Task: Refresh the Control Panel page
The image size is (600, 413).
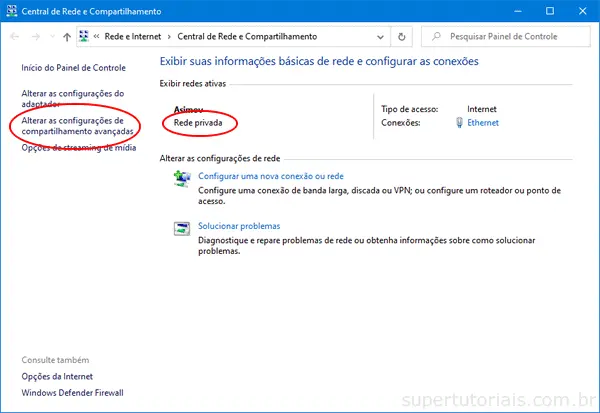Action: click(x=402, y=37)
